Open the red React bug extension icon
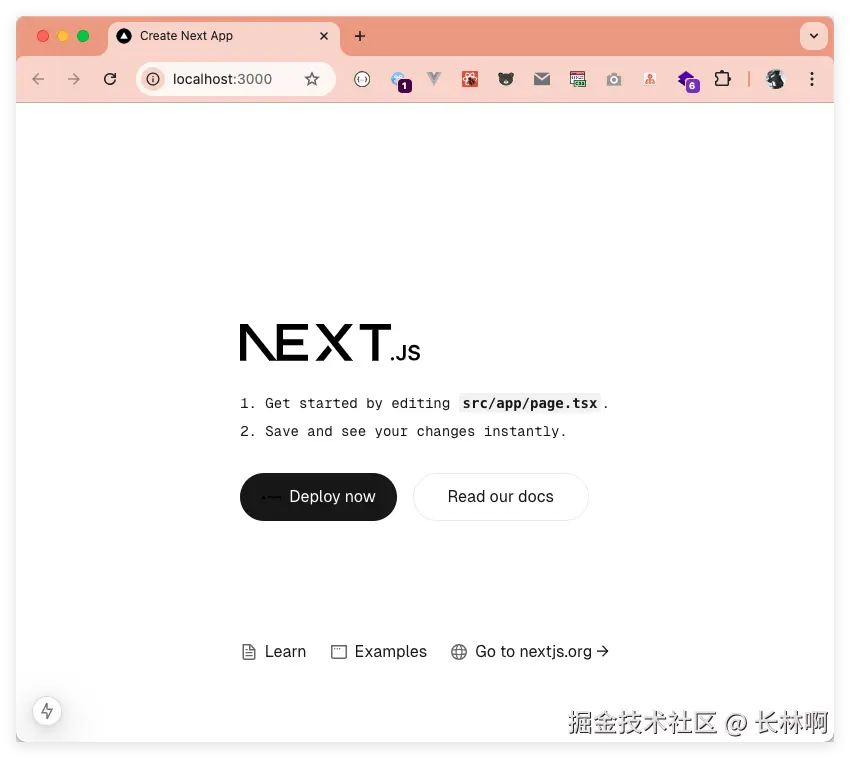Screen dimensions: 850x758 point(470,80)
